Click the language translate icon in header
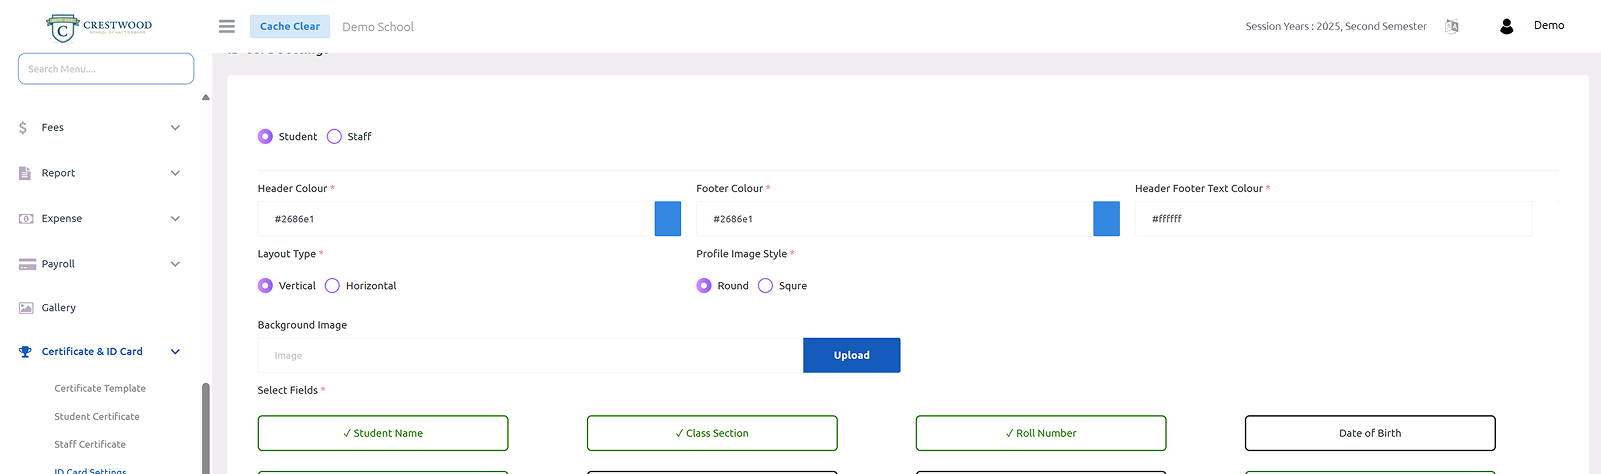1601x474 pixels. pyautogui.click(x=1452, y=27)
